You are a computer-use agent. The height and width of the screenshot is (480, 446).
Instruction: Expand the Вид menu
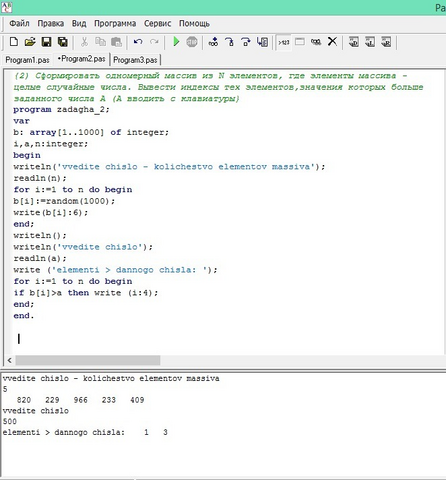tap(79, 23)
